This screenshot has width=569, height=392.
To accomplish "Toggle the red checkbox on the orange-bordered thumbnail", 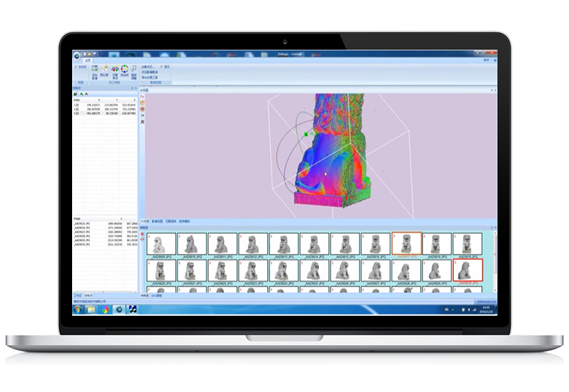I will (x=394, y=235).
